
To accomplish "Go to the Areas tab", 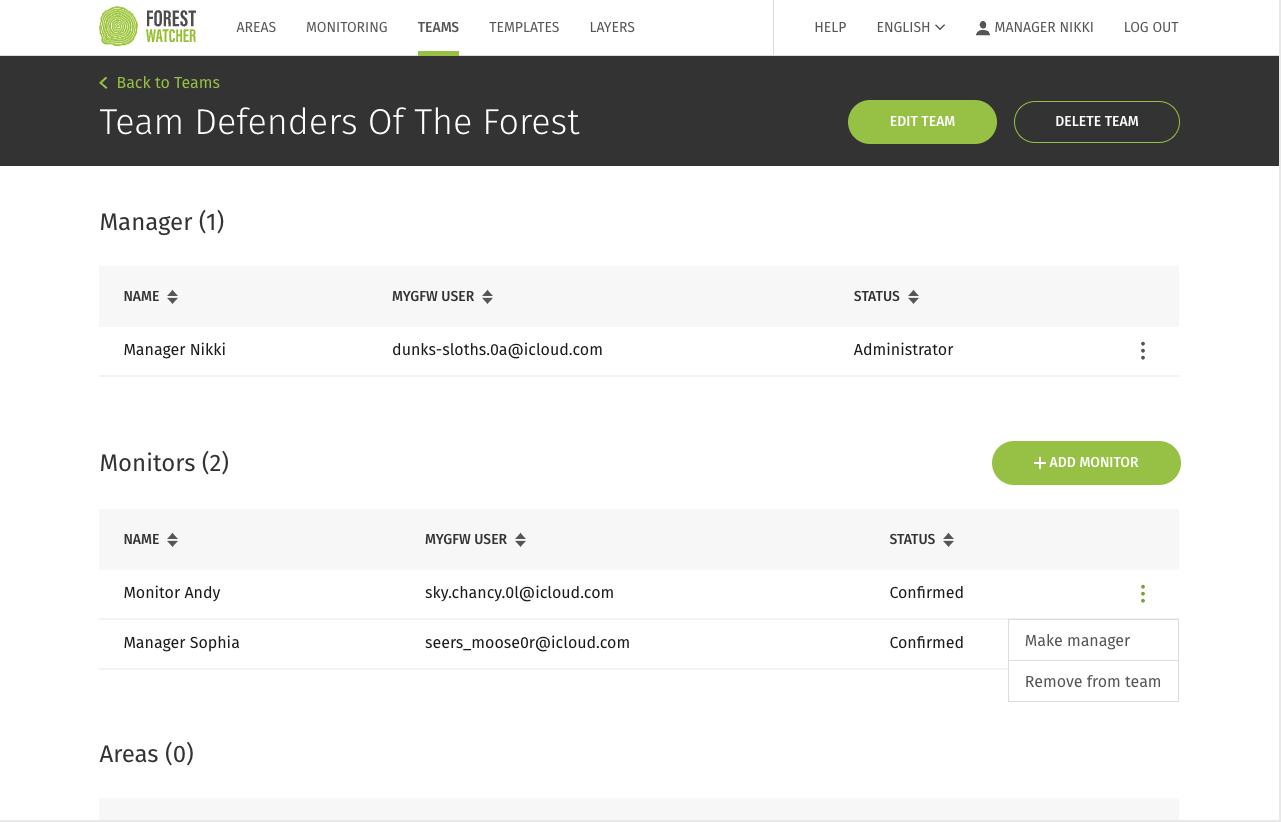I will click(x=256, y=27).
